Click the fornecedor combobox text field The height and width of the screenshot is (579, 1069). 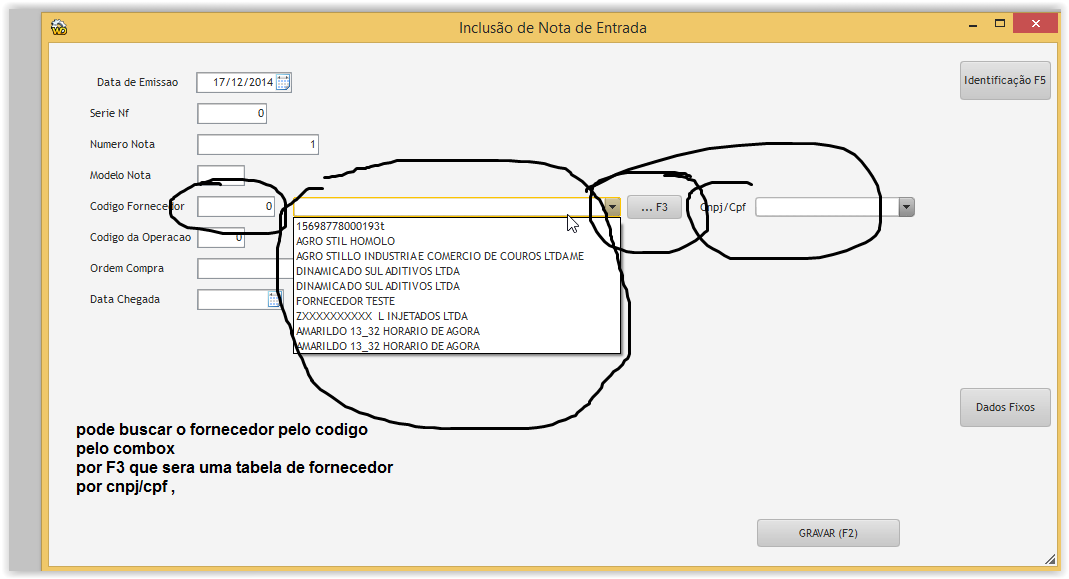click(449, 207)
